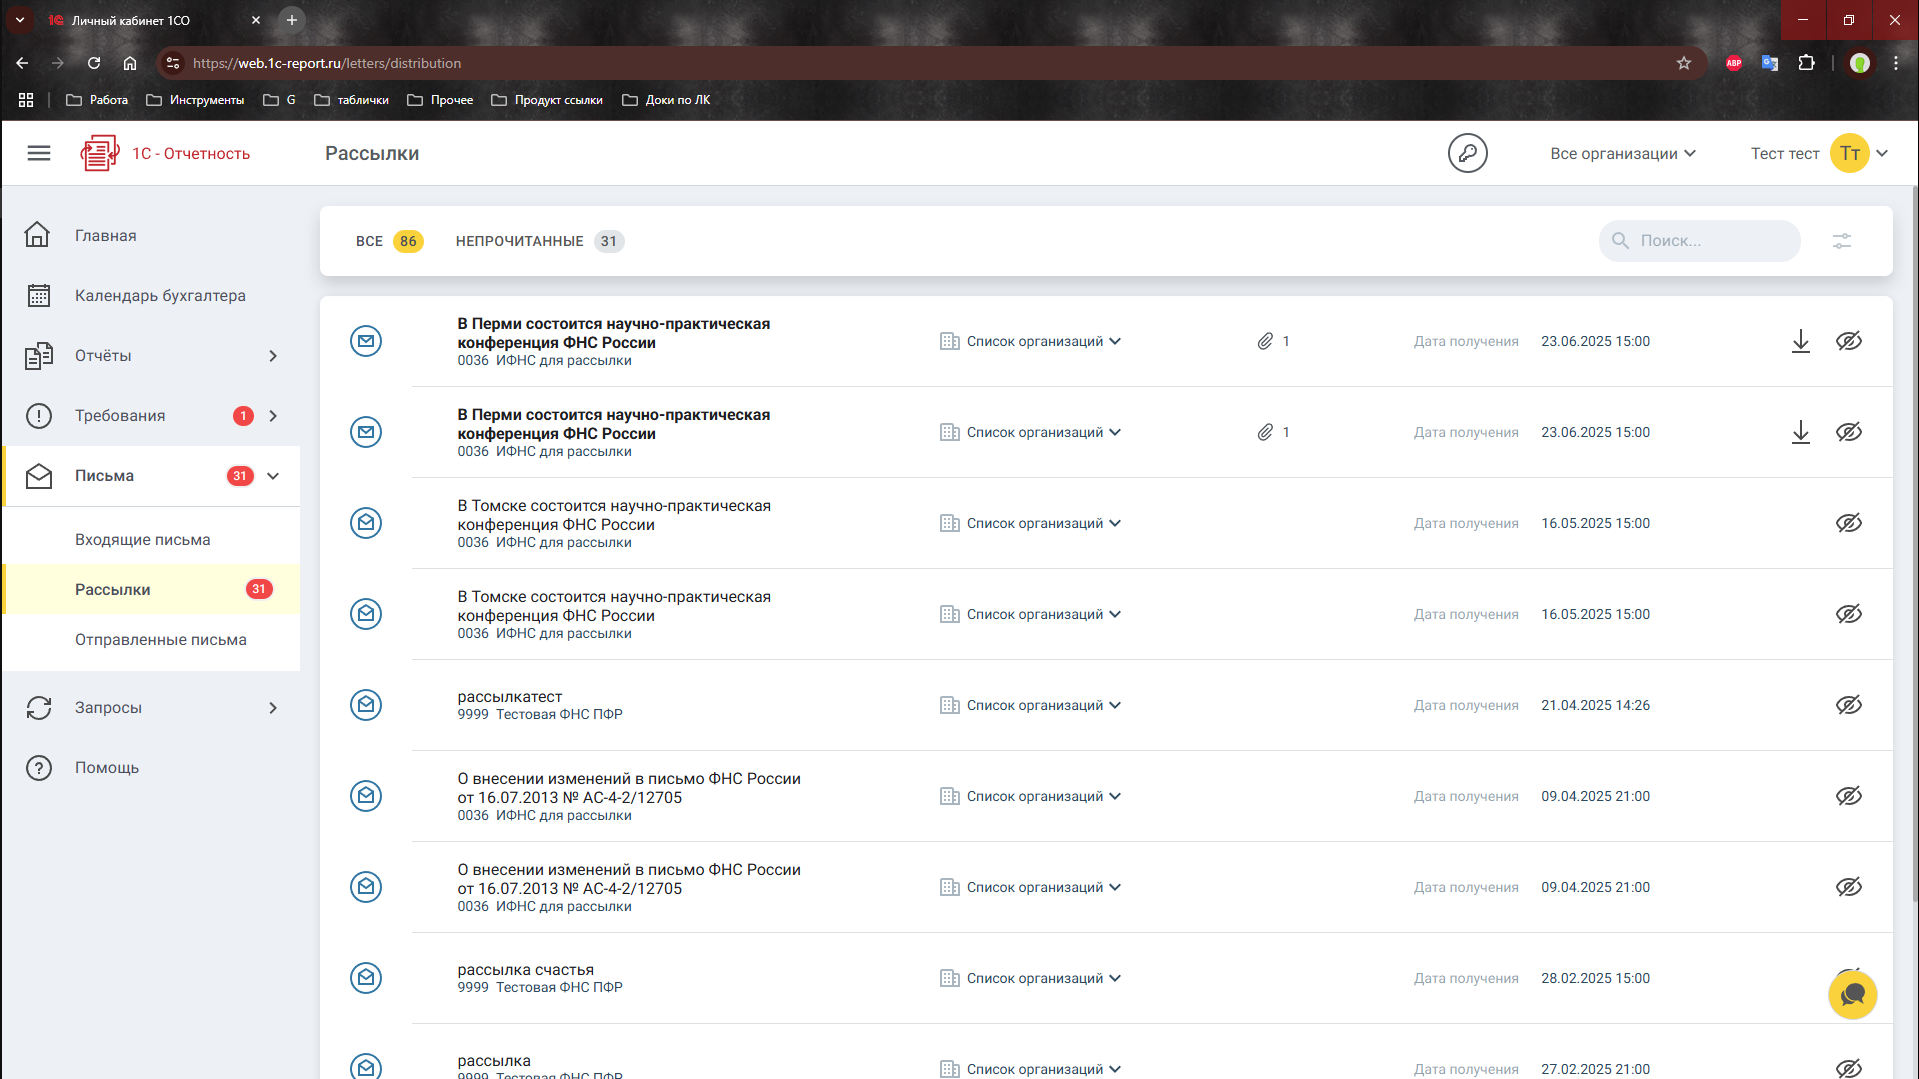This screenshot has width=1919, height=1079.
Task: Toggle visibility eye on first Томск newsletter
Action: click(1848, 523)
